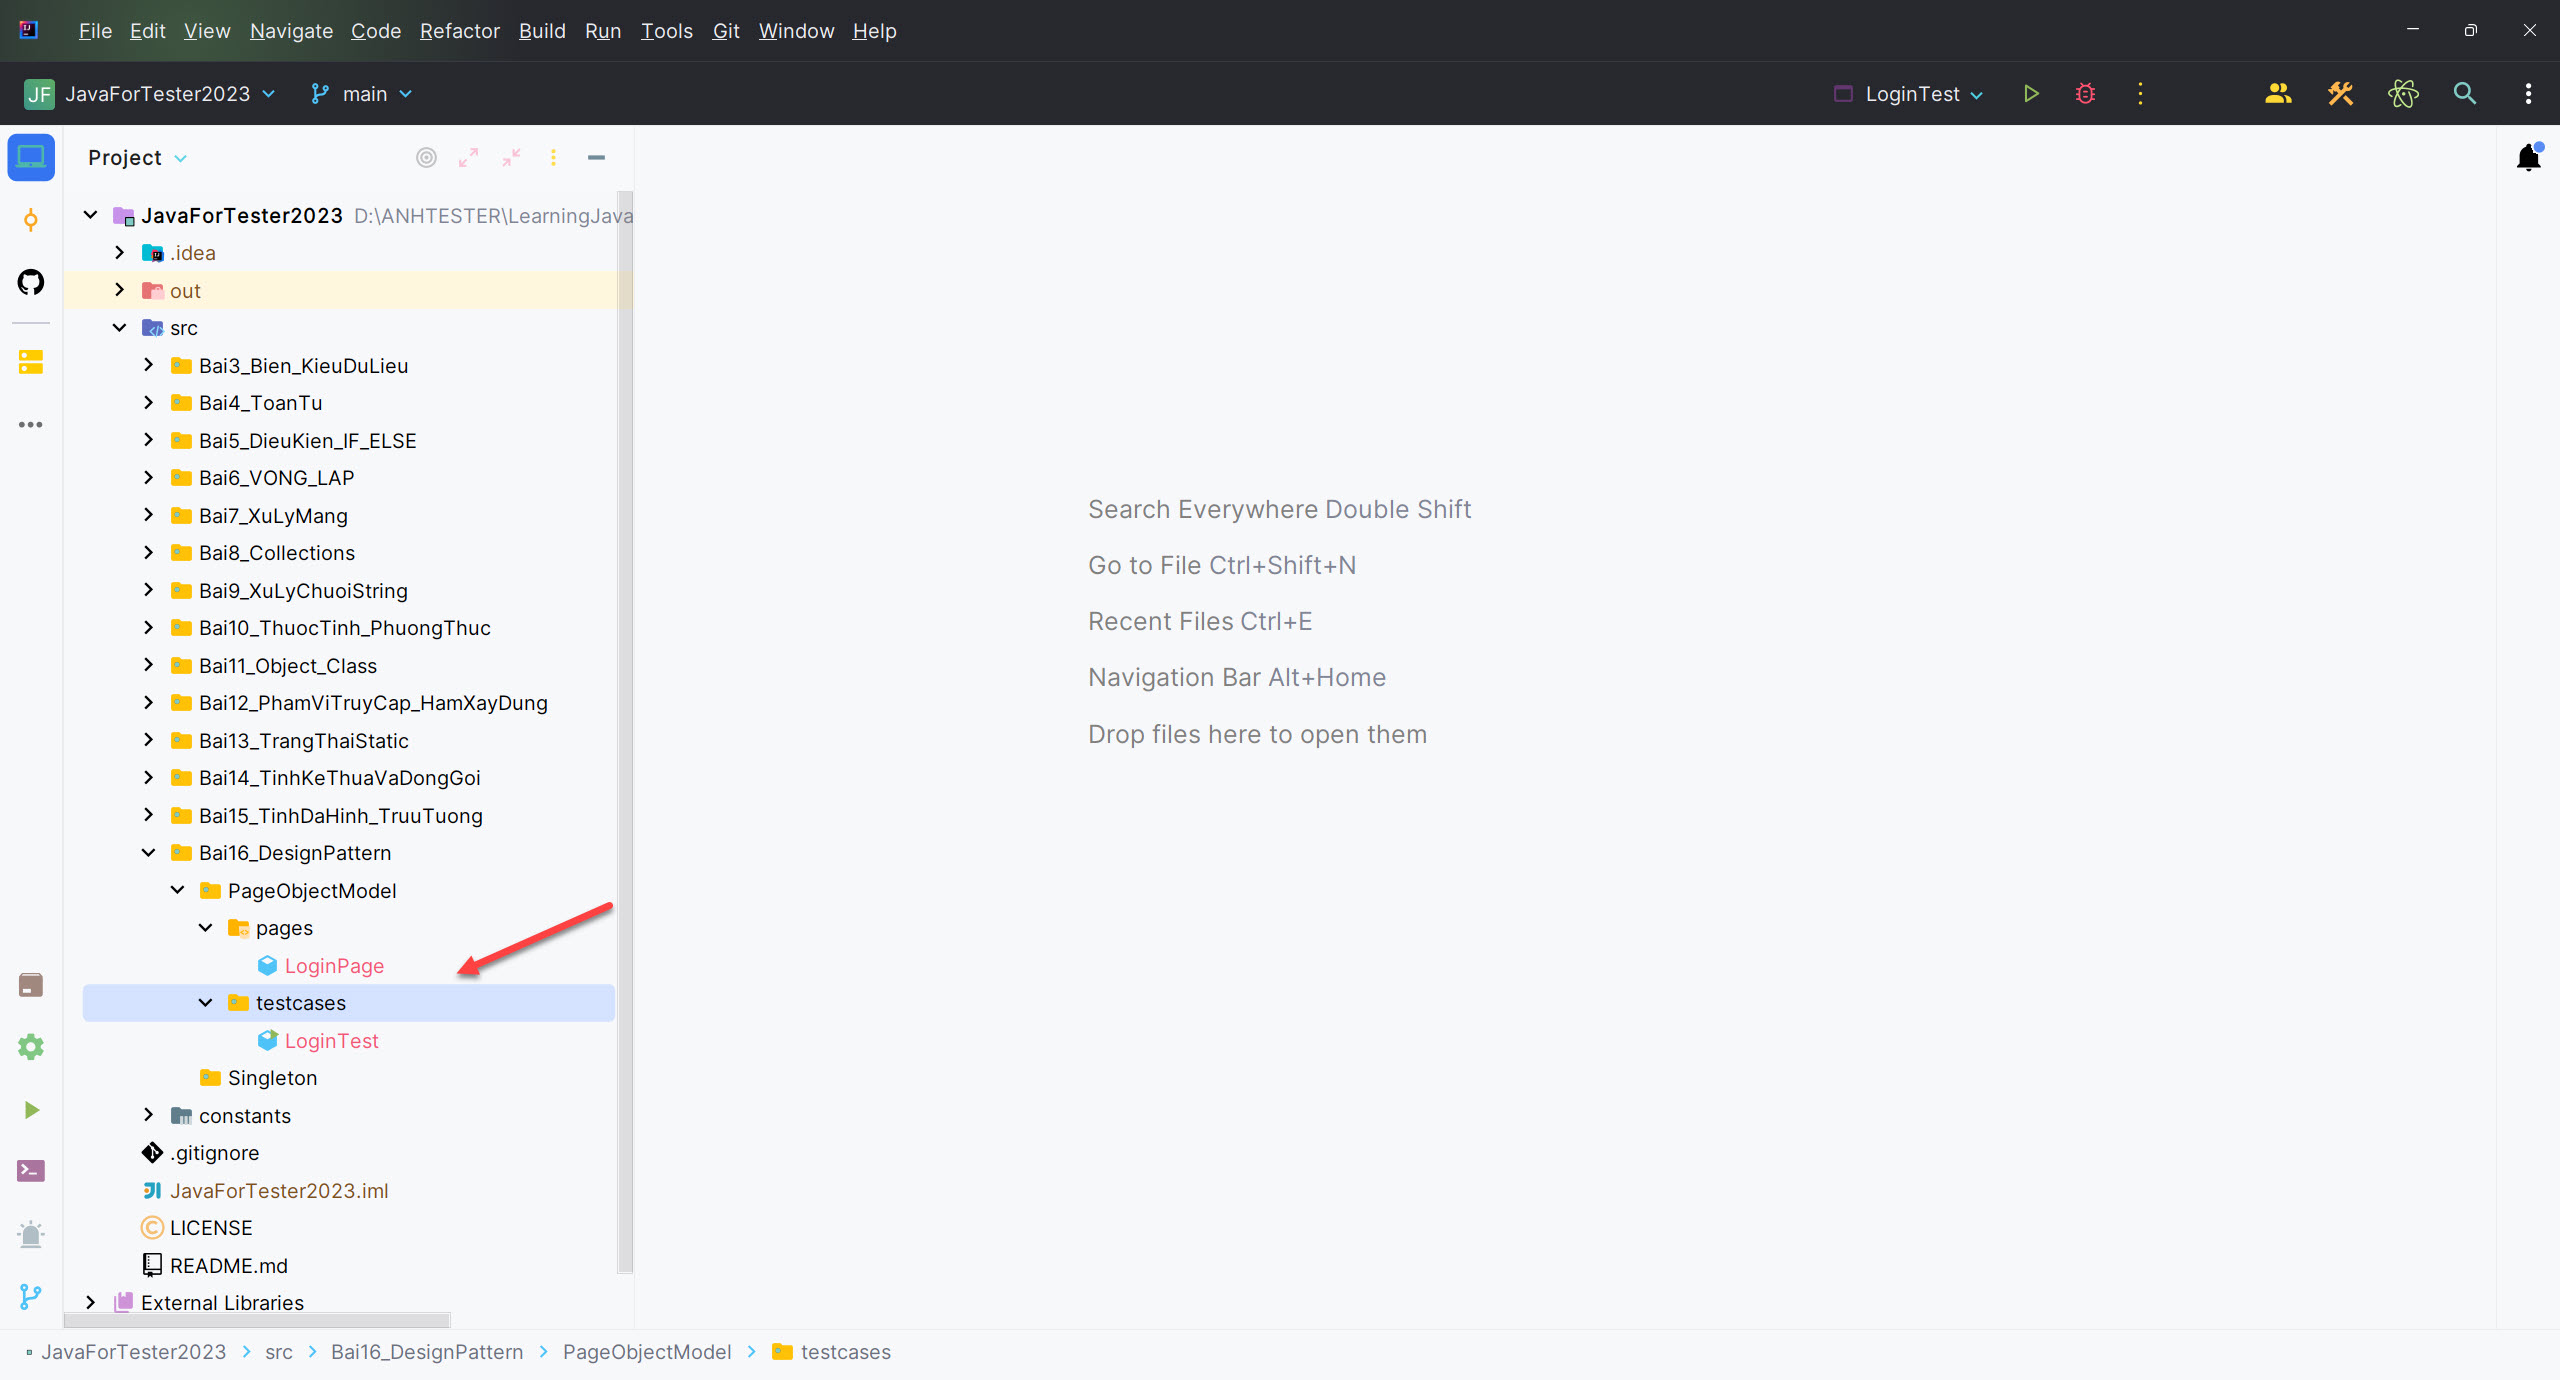Open project JavaForTester2023 dropdown
This screenshot has width=2560, height=1380.
[x=150, y=94]
